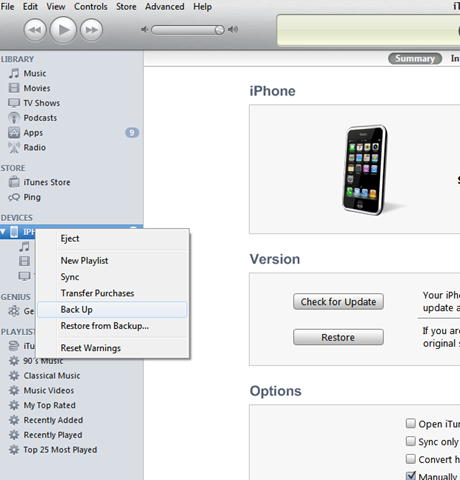460x480 pixels.
Task: Enable the Convert higher checkbox
Action: (x=411, y=459)
